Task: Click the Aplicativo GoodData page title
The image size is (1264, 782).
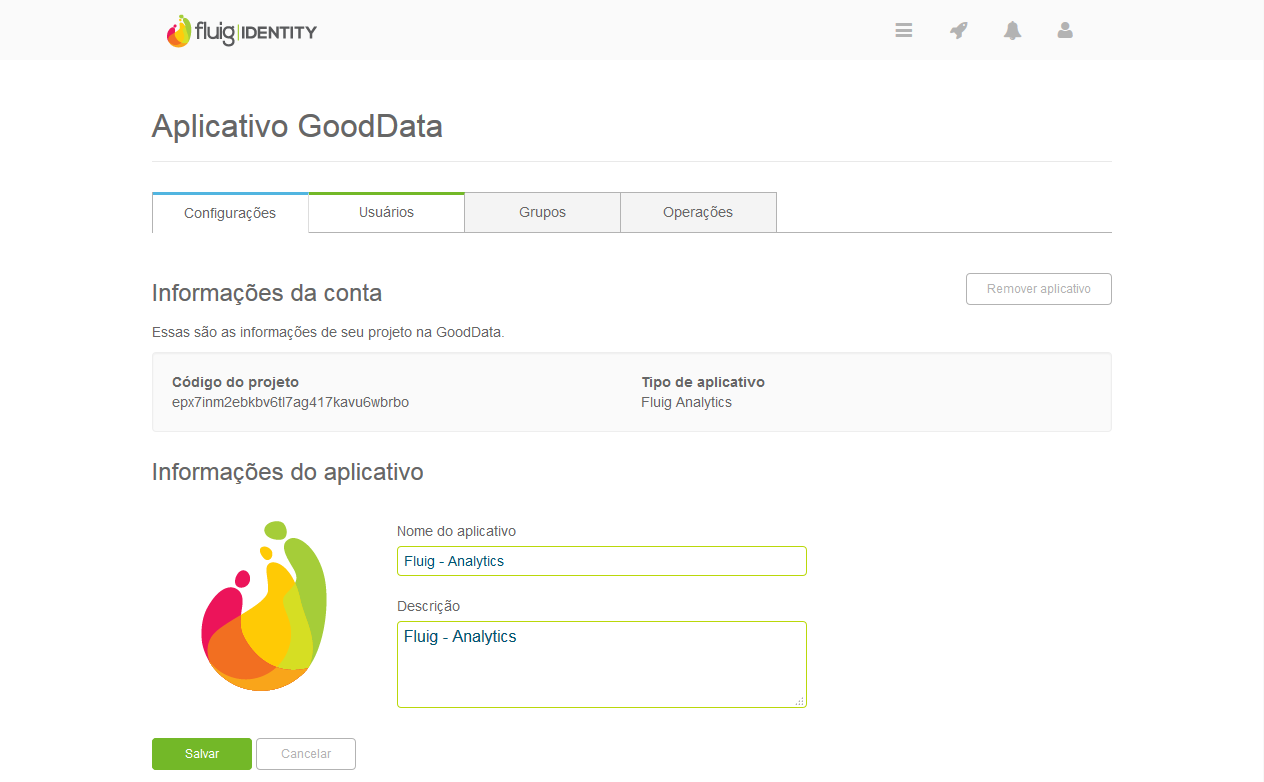Action: click(x=297, y=127)
